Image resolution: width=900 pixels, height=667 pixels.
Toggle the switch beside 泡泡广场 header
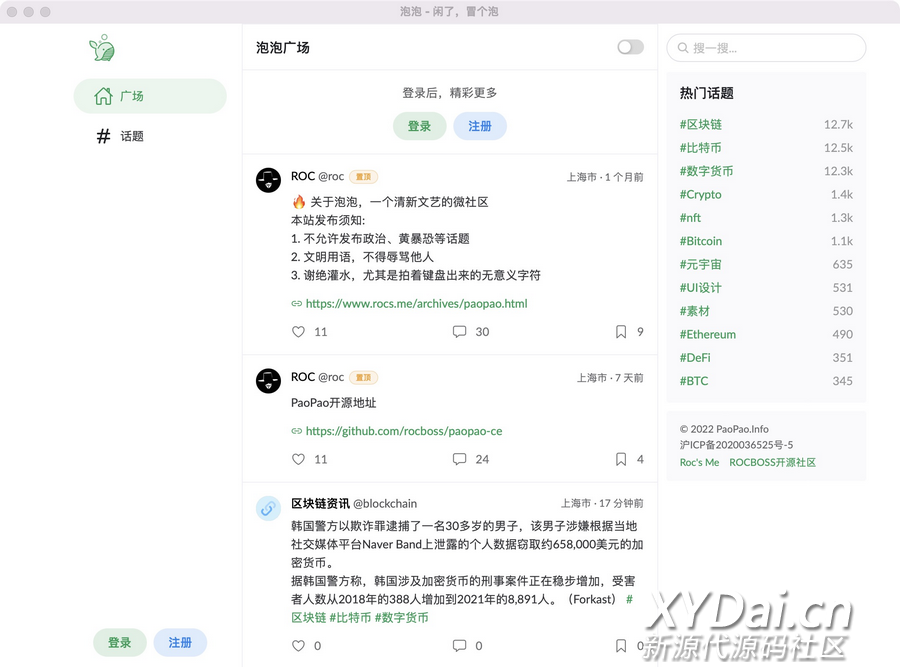(x=630, y=47)
